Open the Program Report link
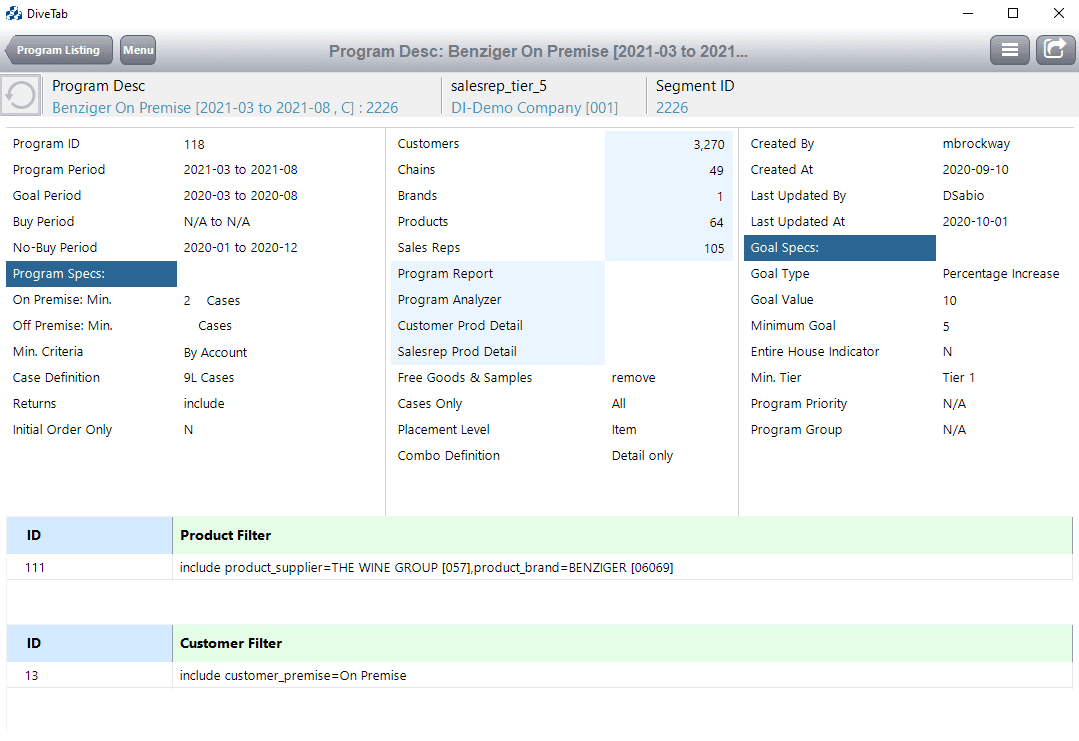1079x741 pixels. click(x=445, y=274)
